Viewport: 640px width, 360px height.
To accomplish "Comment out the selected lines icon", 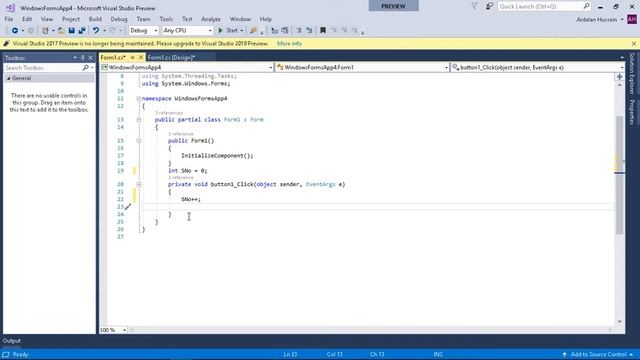I will 299,31.
